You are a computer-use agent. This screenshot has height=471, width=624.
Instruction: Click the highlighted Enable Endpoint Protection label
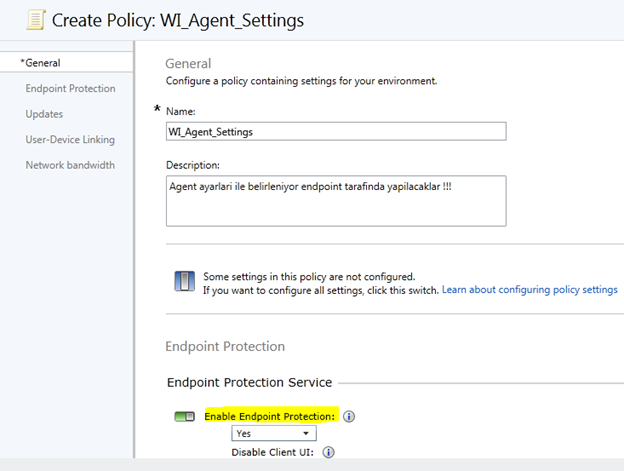(x=270, y=416)
